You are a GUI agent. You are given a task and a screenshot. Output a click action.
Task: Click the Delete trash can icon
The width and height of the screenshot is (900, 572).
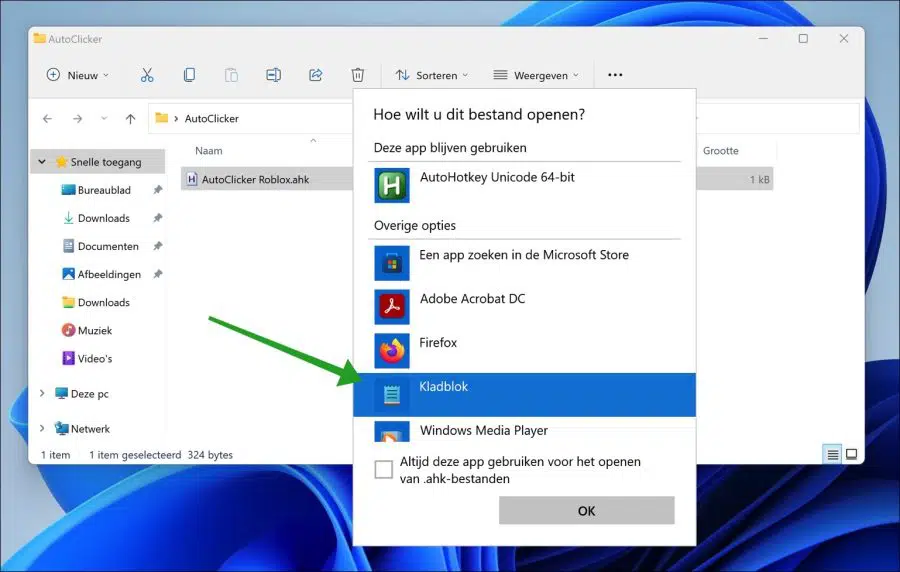[358, 75]
